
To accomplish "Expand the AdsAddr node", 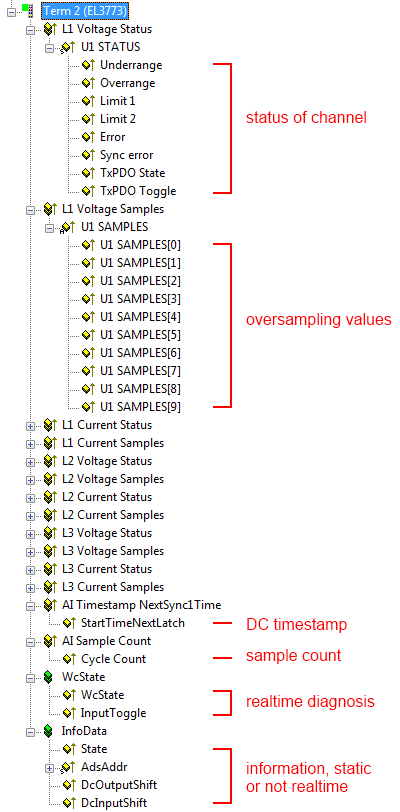I will [49, 768].
